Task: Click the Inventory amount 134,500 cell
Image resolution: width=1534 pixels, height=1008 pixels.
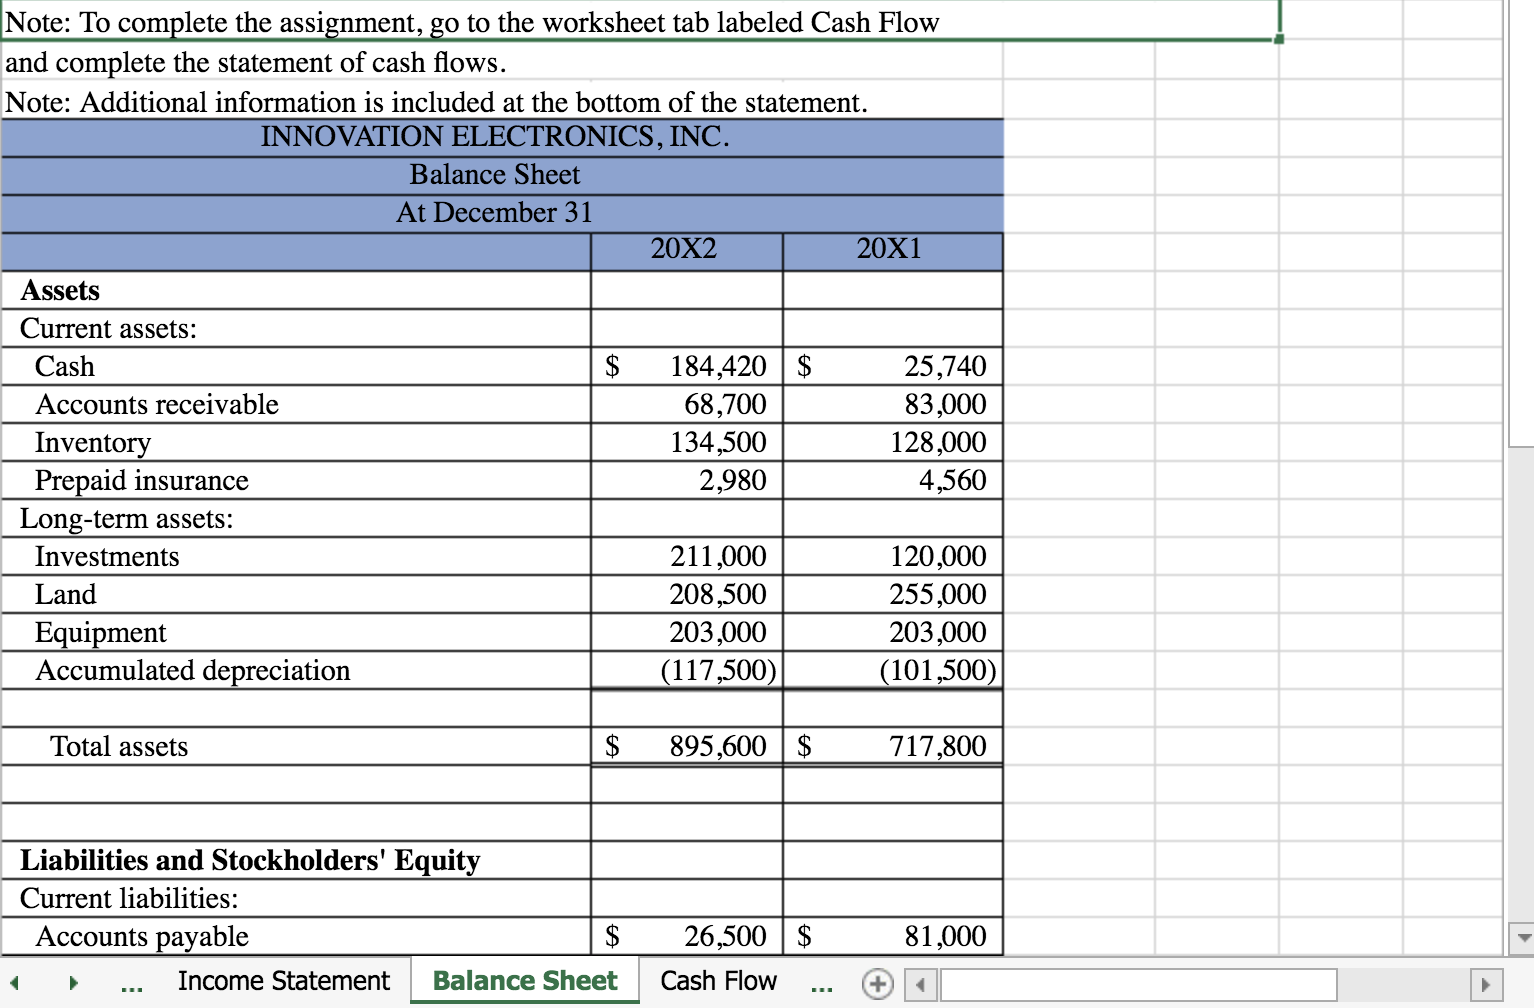Action: [x=685, y=442]
